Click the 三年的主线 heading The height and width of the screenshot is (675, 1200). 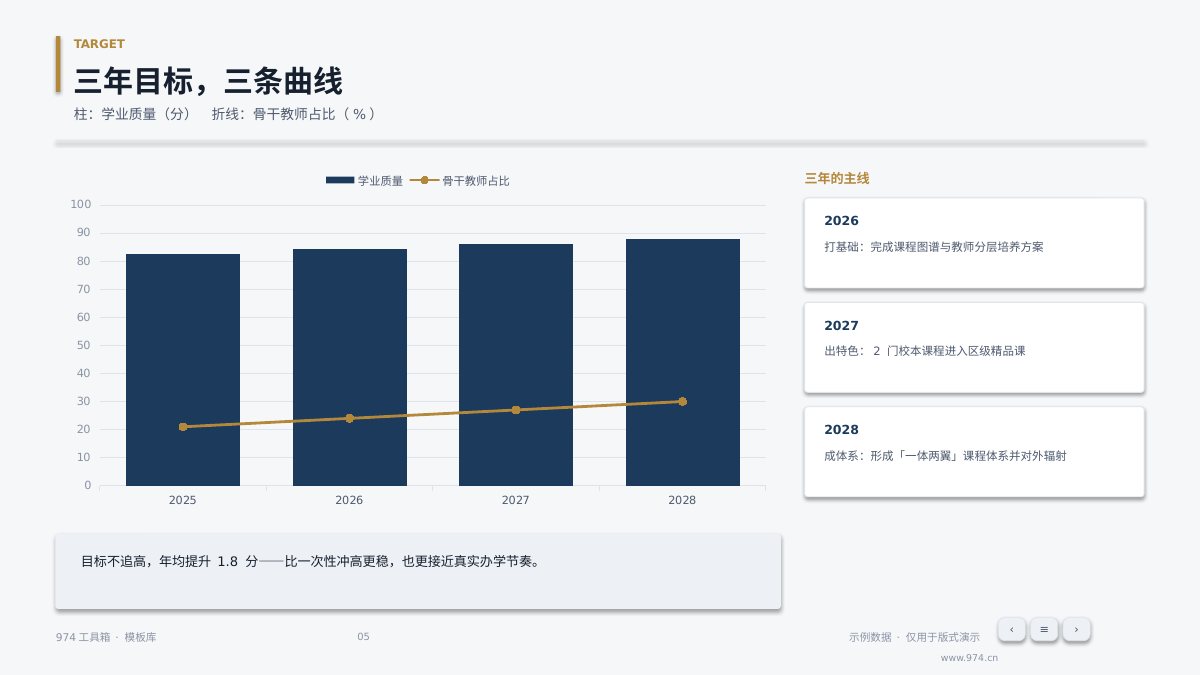837,179
